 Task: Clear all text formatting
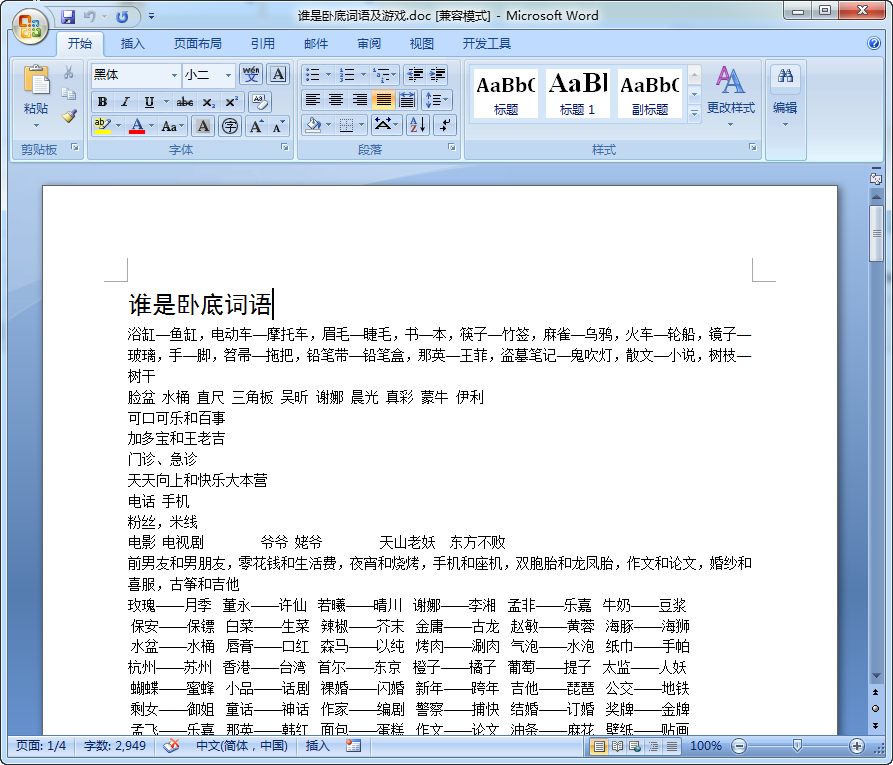point(260,103)
